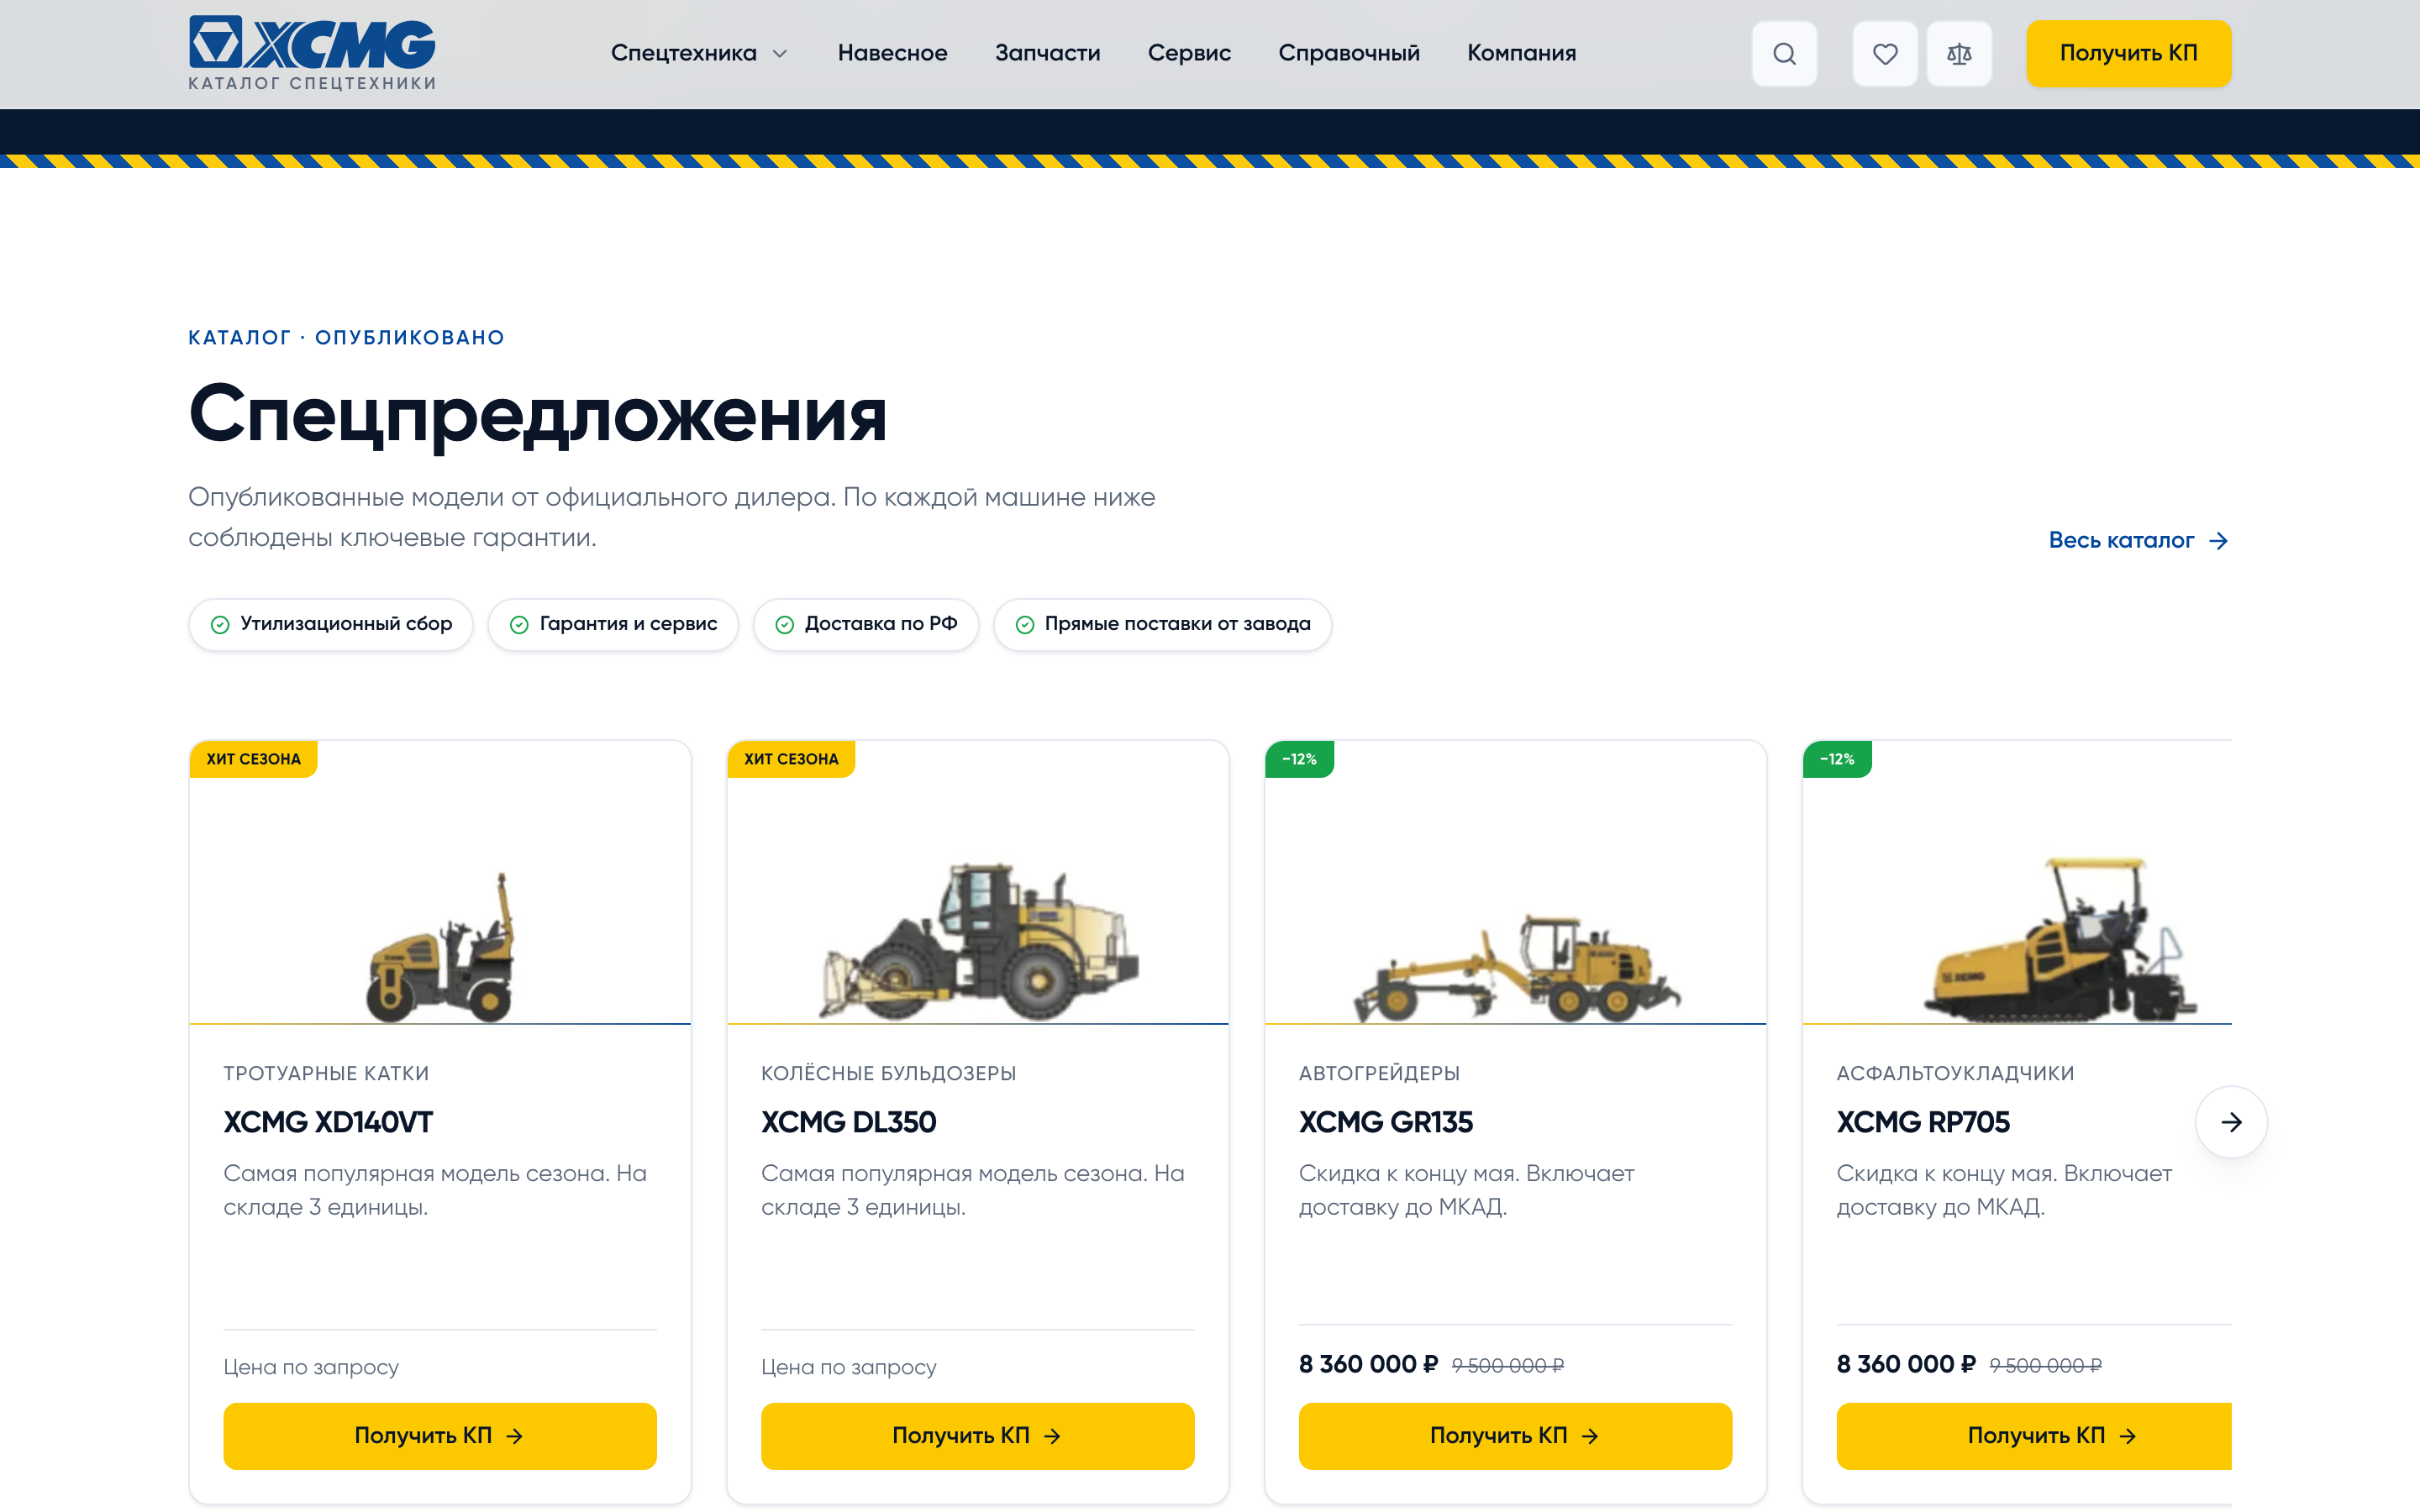2420x1512 pixels.
Task: Click the АСФАЛЬТОУКЛАДЧИКИ category label
Action: coord(1955,1073)
